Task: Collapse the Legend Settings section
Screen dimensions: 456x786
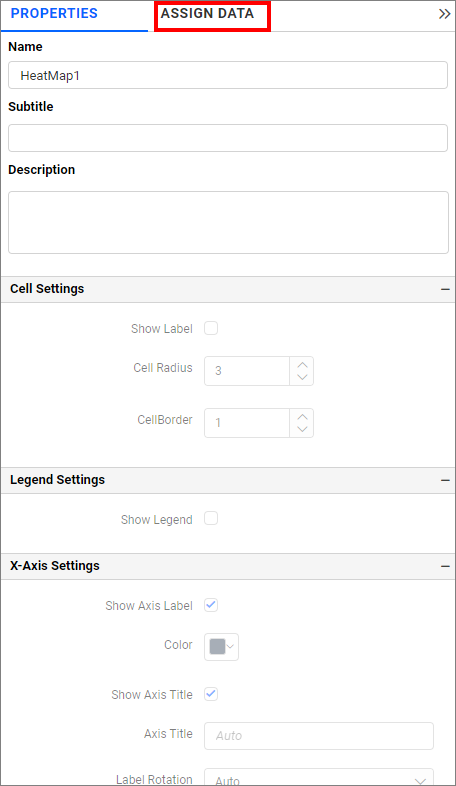Action: (x=445, y=480)
